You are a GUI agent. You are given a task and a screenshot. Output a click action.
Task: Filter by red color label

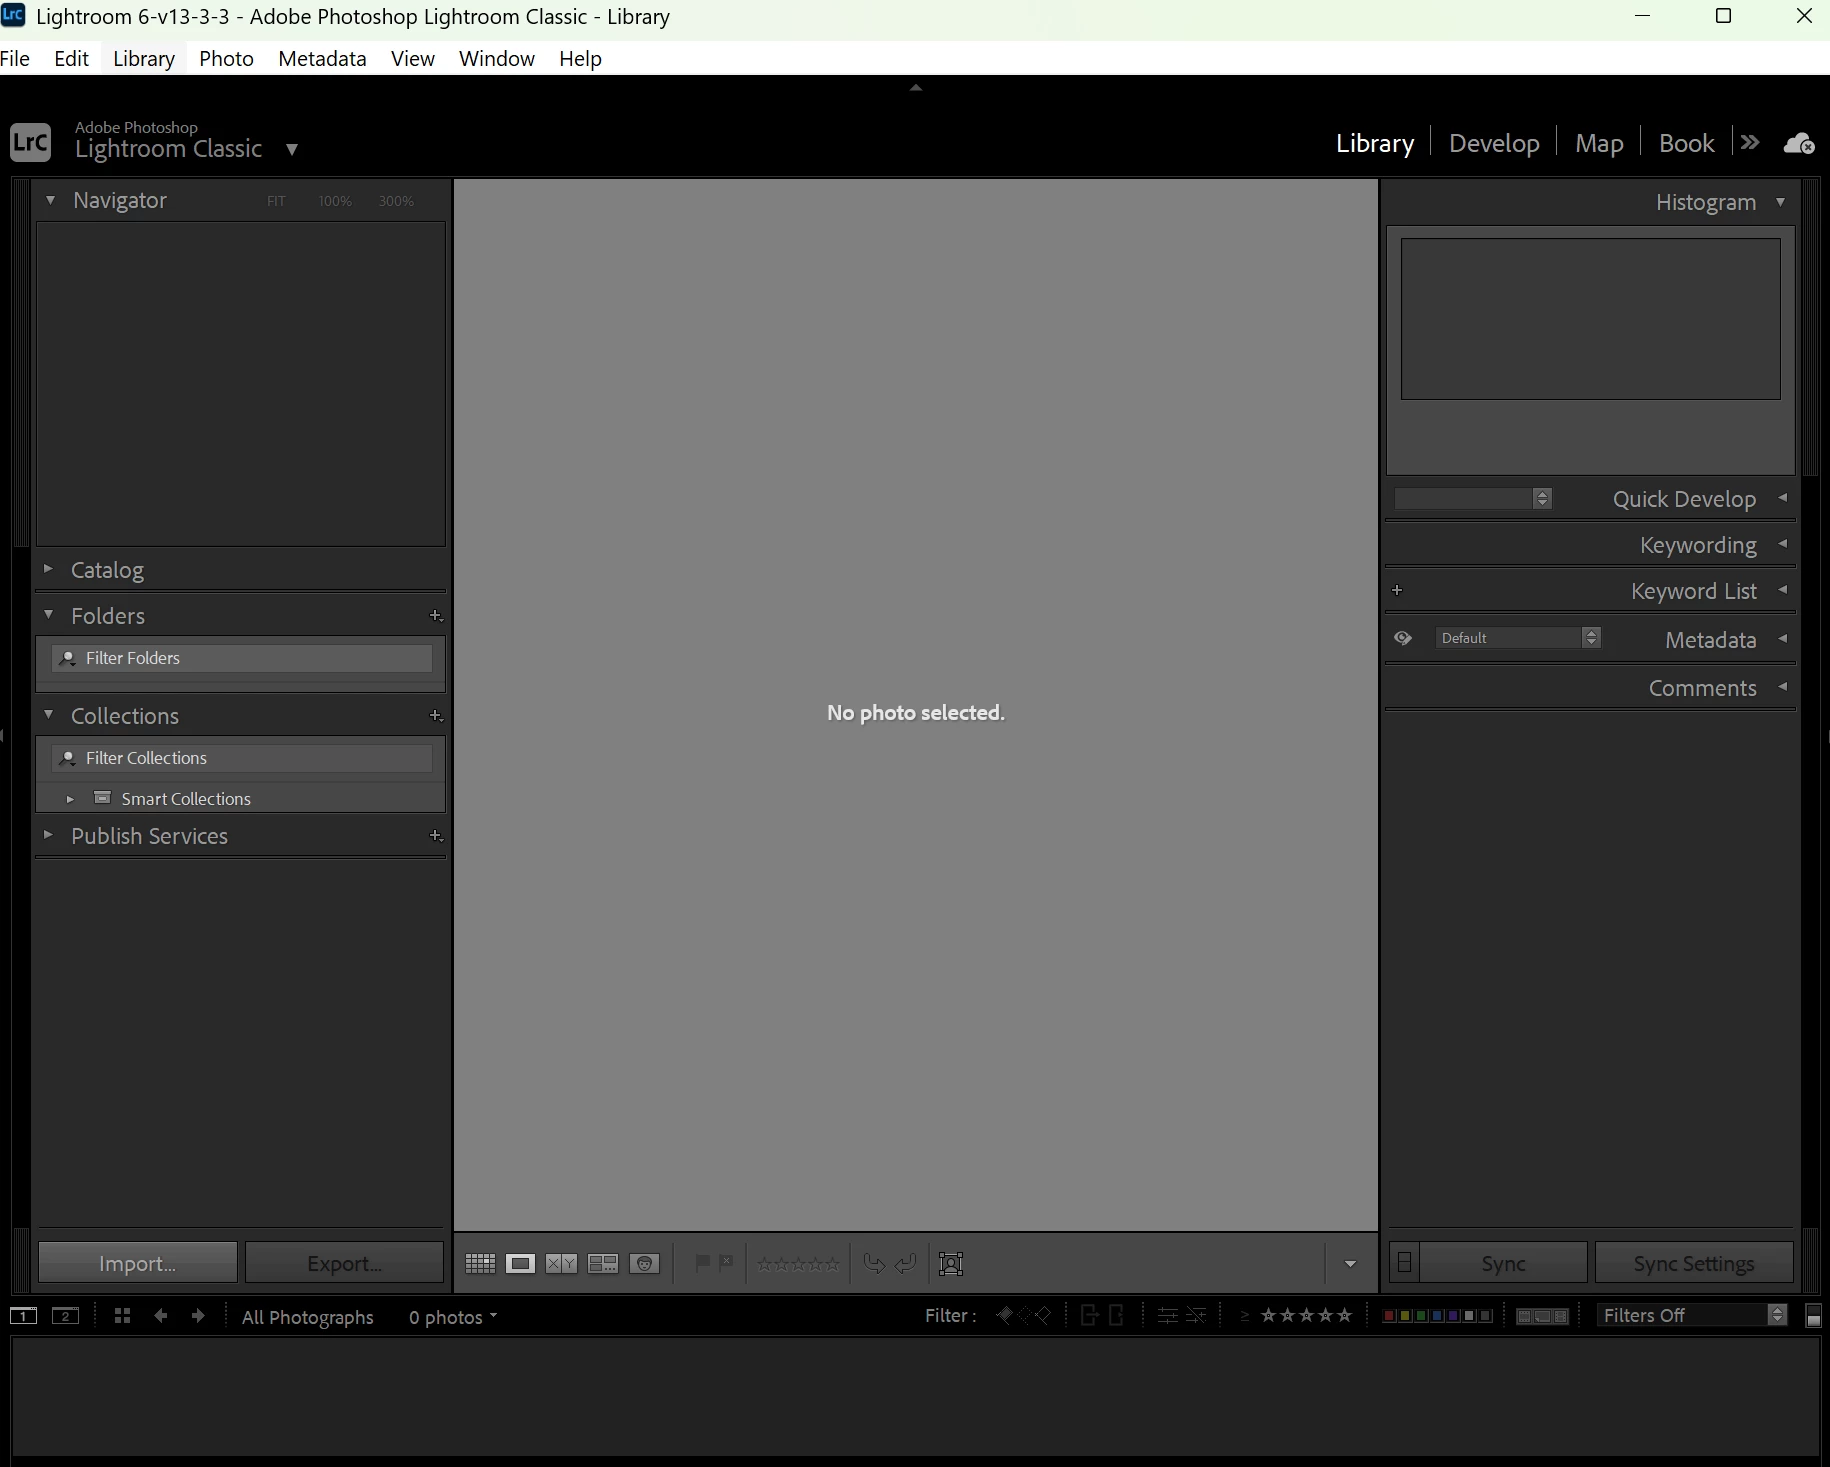coord(1389,1316)
